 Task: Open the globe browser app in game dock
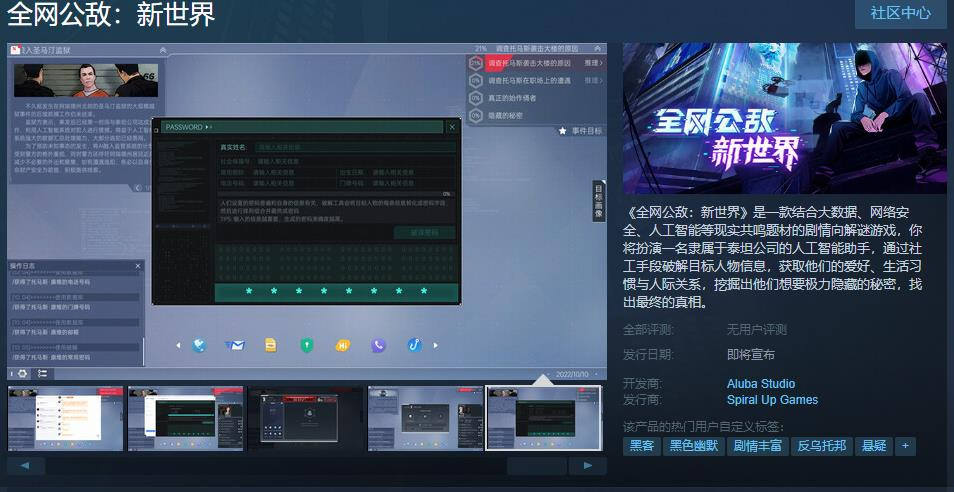[199, 345]
